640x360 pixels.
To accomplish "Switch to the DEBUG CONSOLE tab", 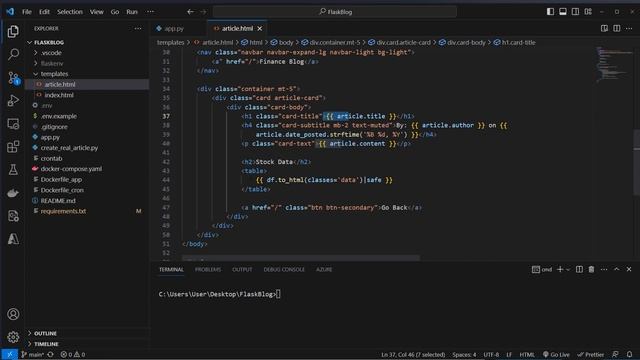I will (x=284, y=269).
